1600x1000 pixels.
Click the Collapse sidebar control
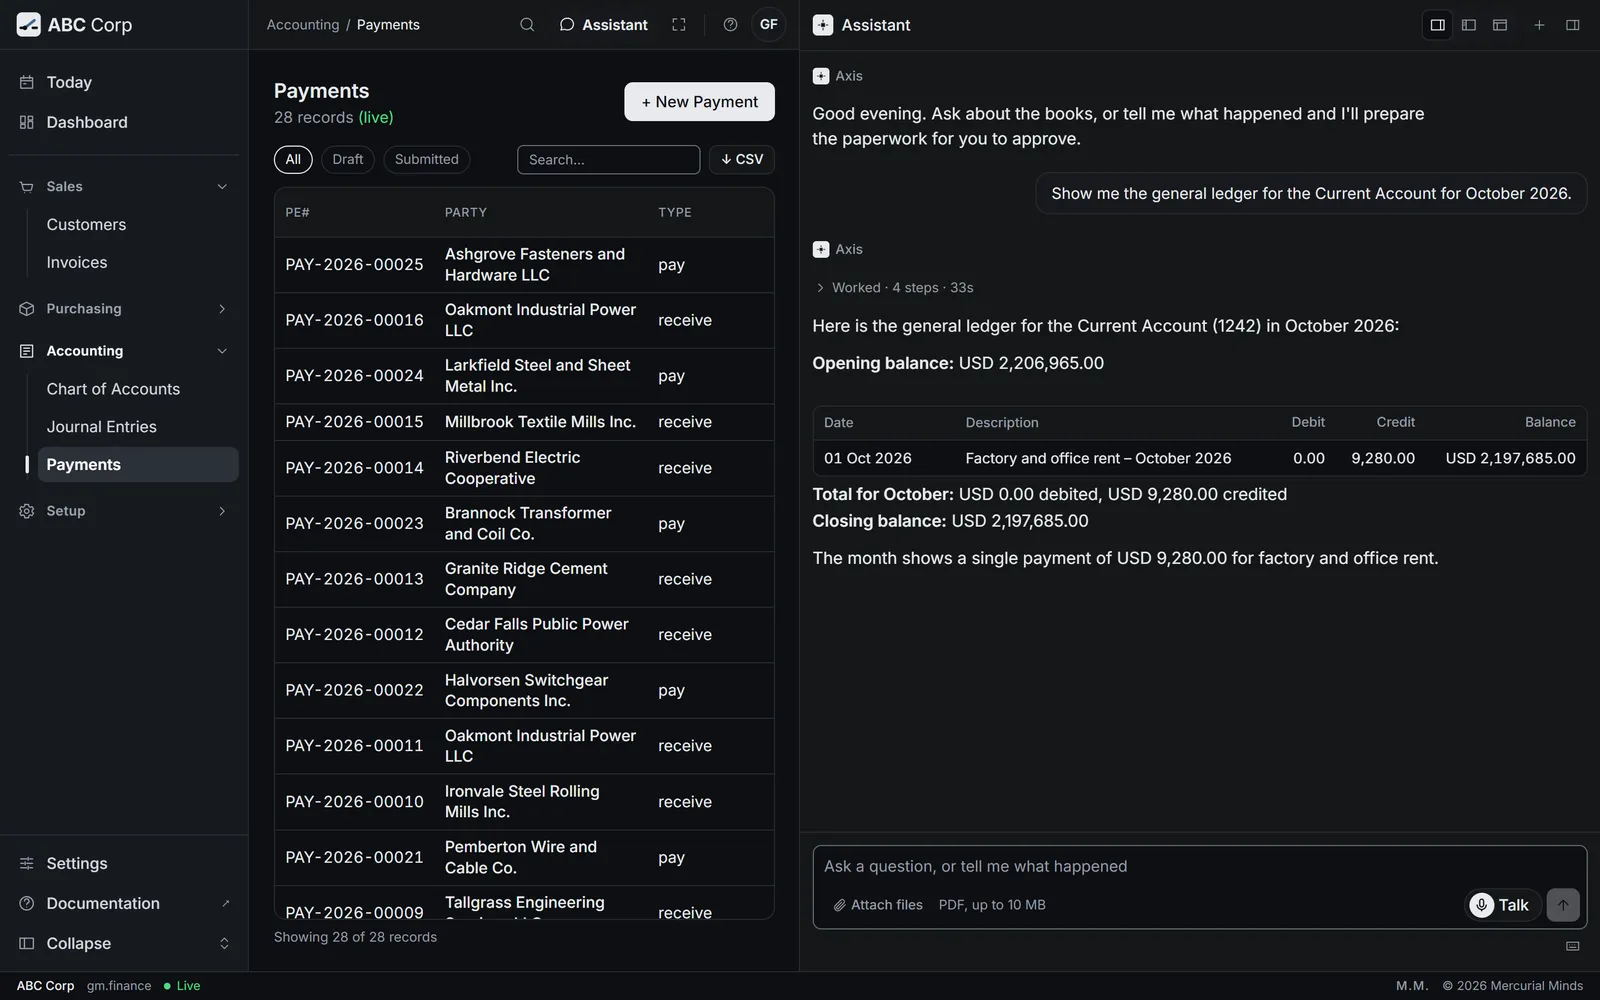(x=124, y=943)
